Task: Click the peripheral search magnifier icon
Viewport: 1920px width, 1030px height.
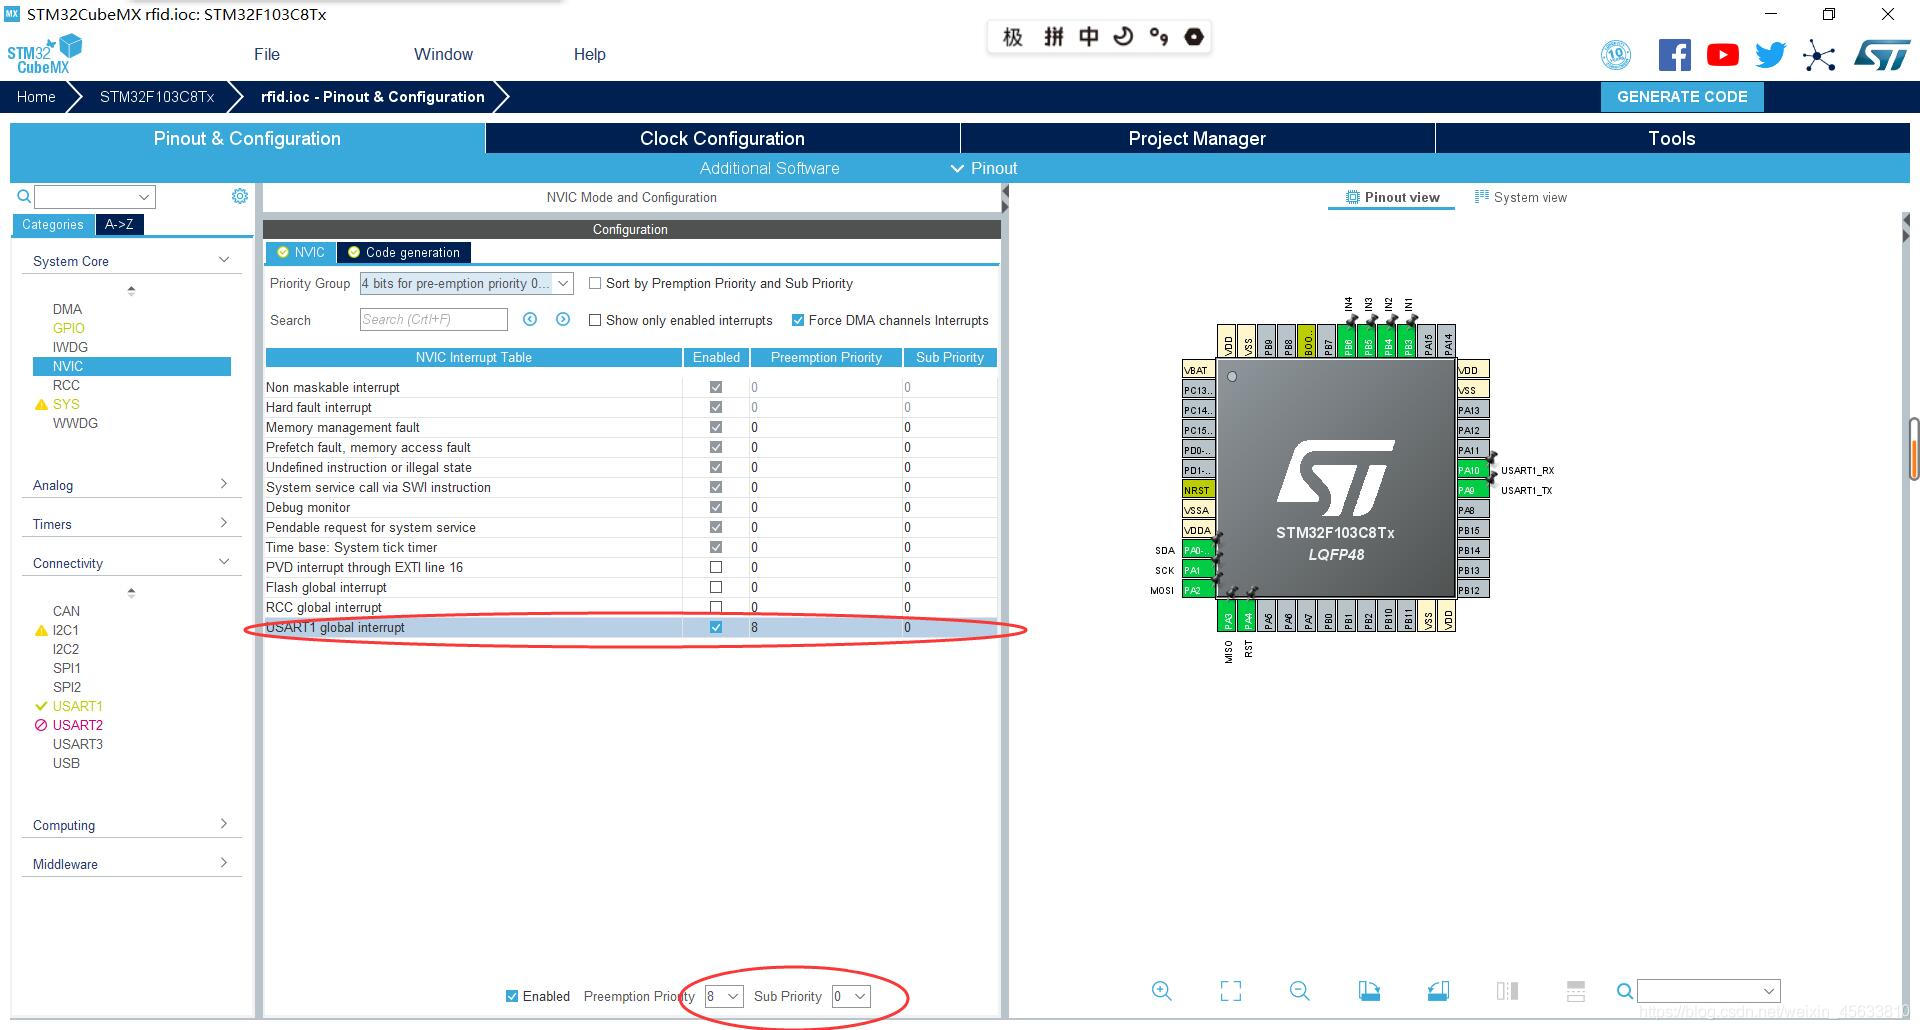Action: click(x=24, y=196)
